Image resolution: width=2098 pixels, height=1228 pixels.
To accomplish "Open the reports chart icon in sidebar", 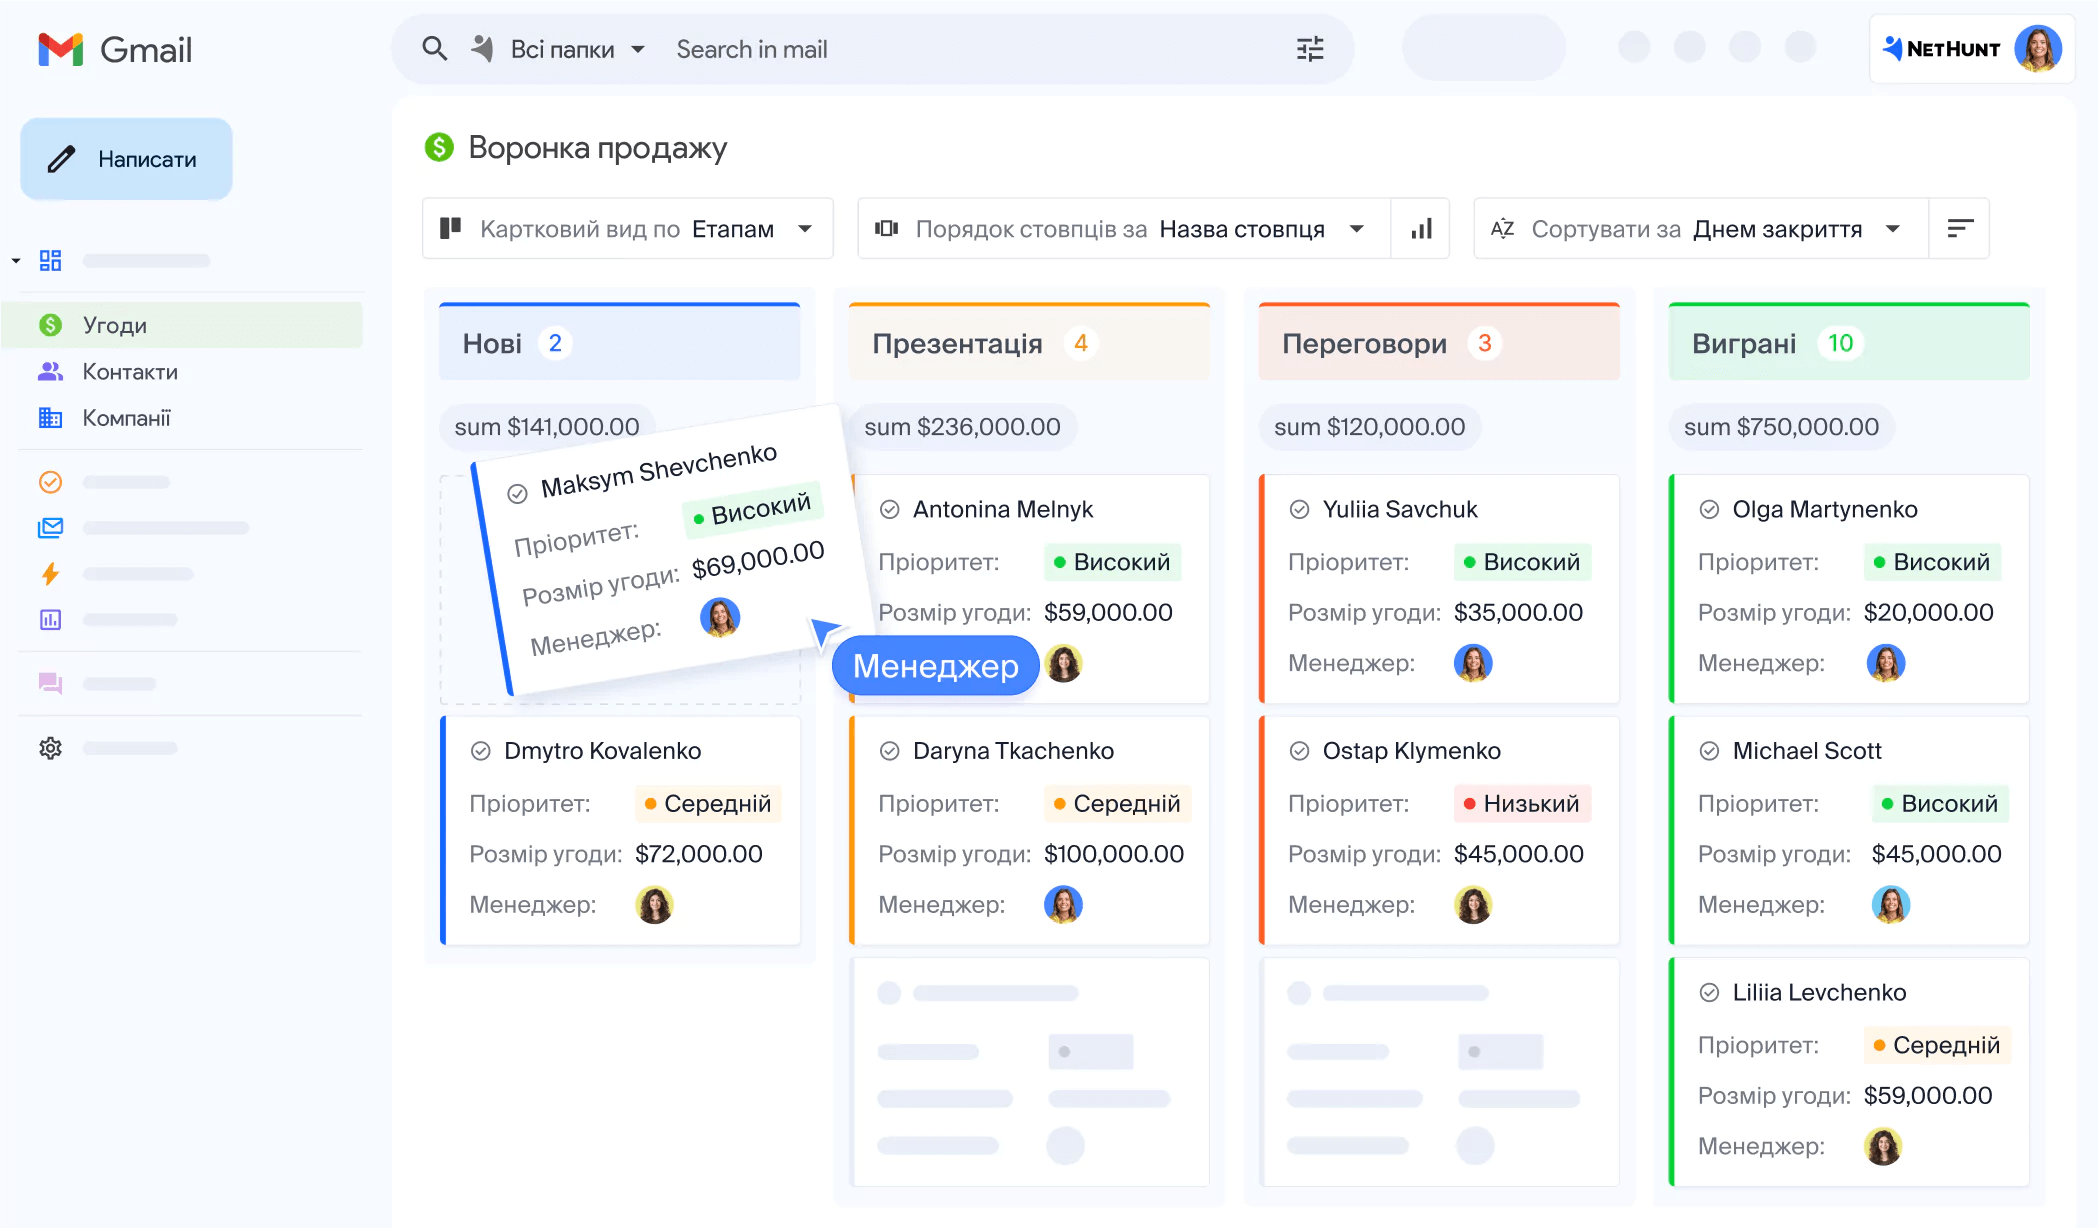I will (x=50, y=619).
